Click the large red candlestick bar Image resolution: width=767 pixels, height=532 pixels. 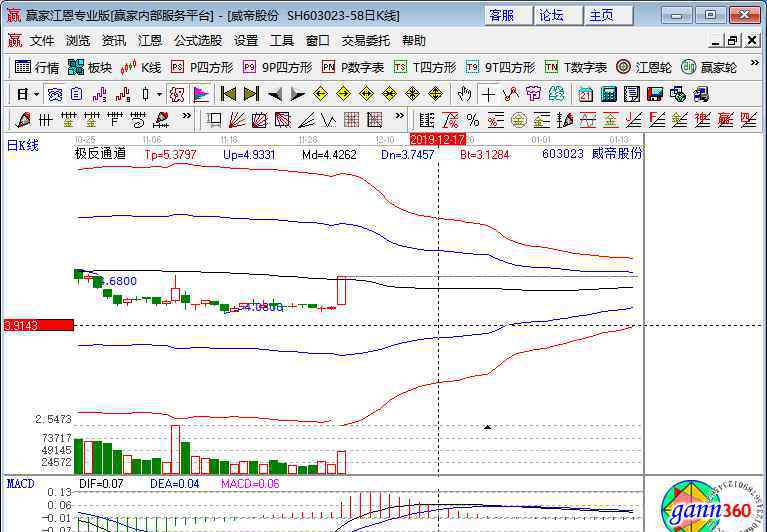pyautogui.click(x=341, y=290)
